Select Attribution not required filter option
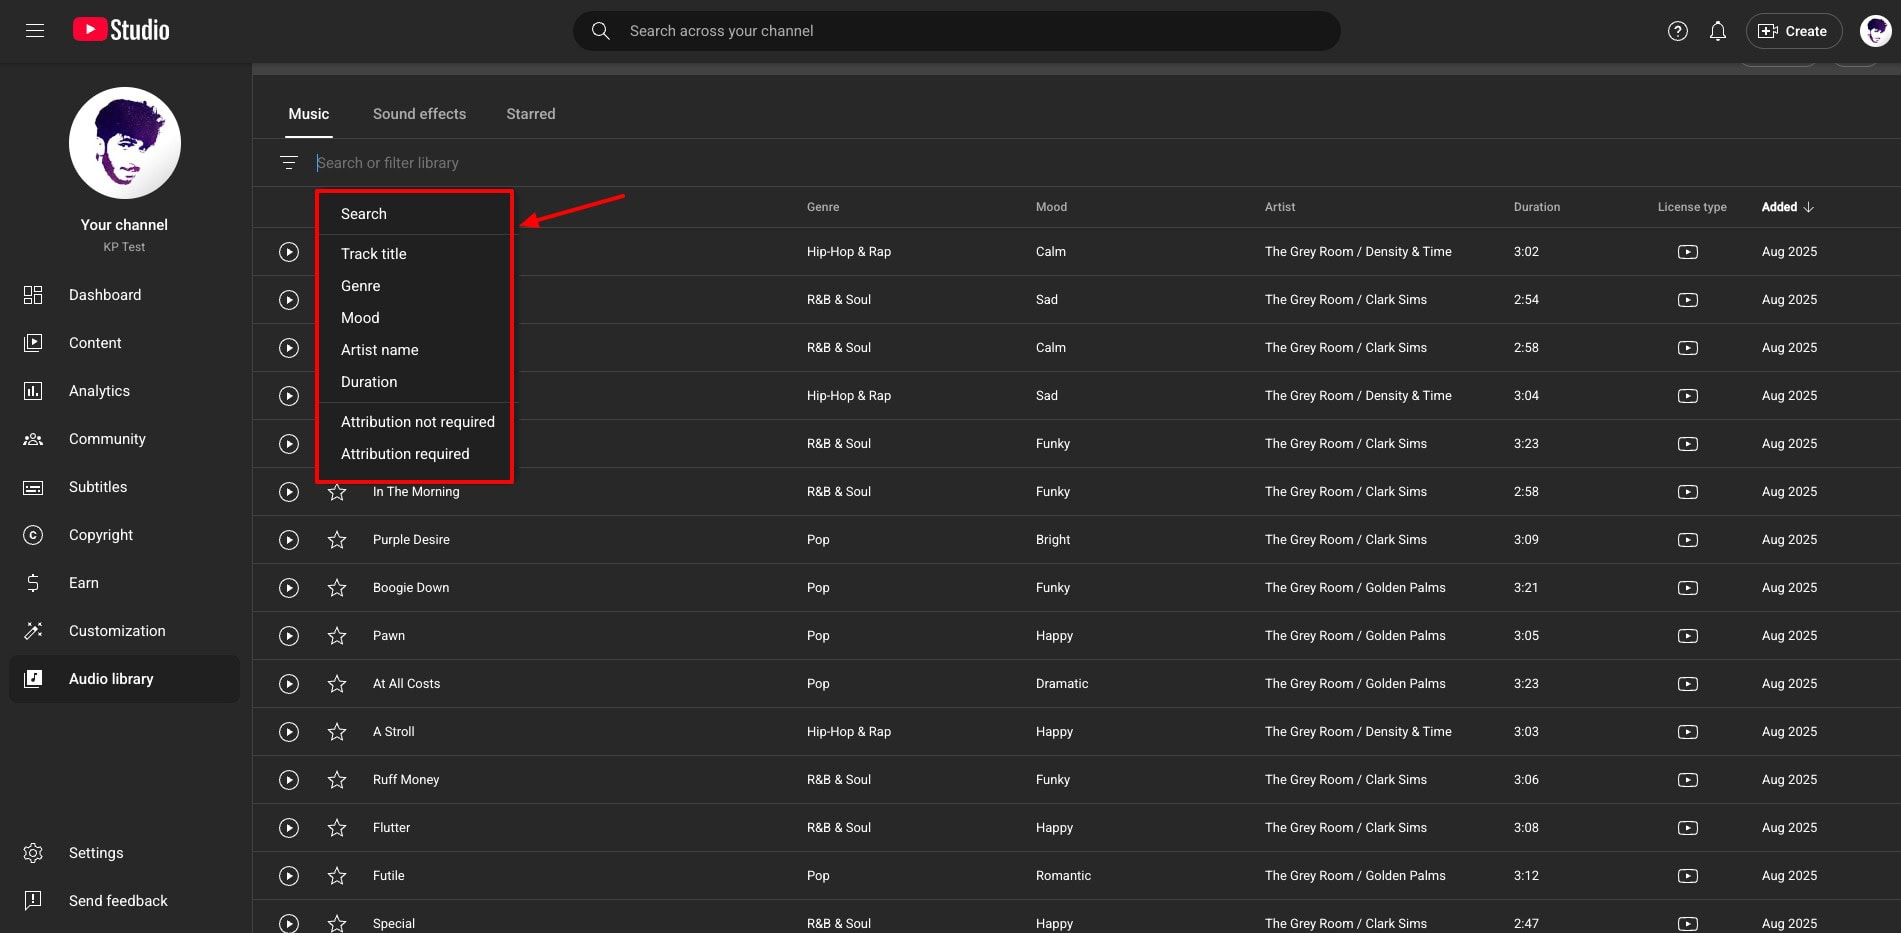 coord(417,422)
